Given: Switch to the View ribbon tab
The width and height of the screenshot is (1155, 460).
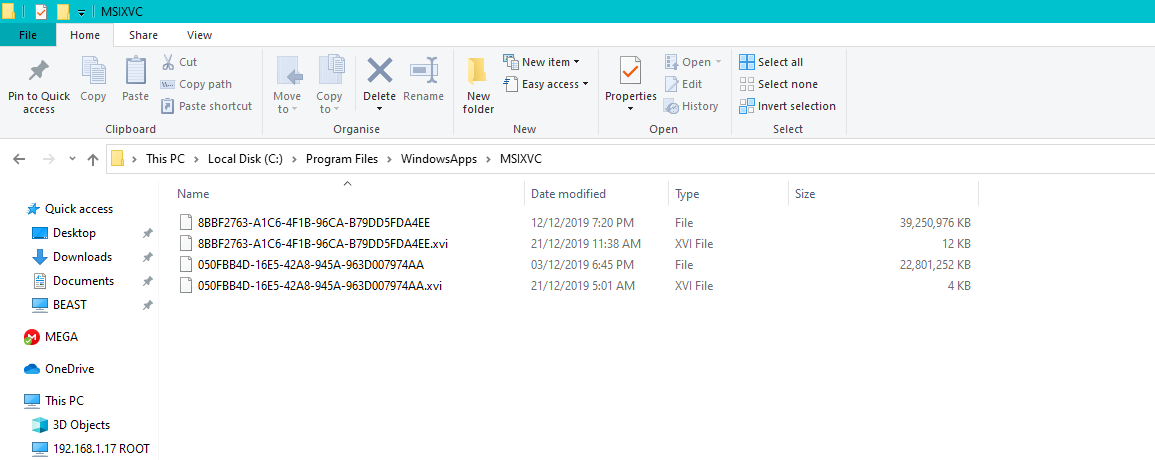Looking at the screenshot, I should [200, 35].
